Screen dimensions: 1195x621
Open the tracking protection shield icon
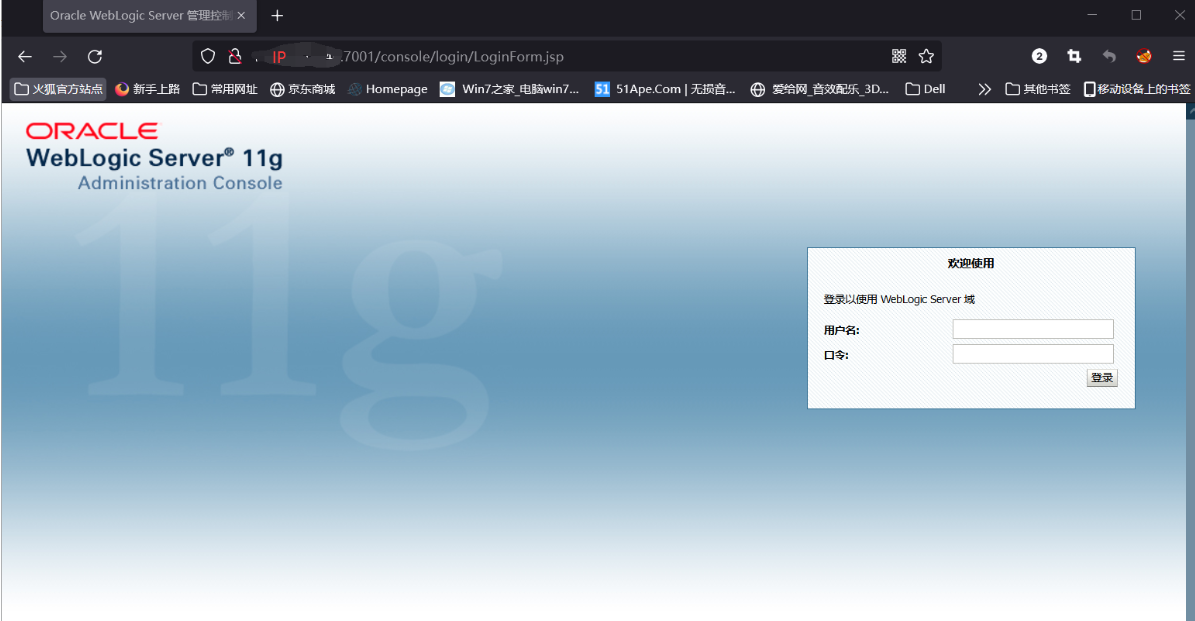point(207,56)
